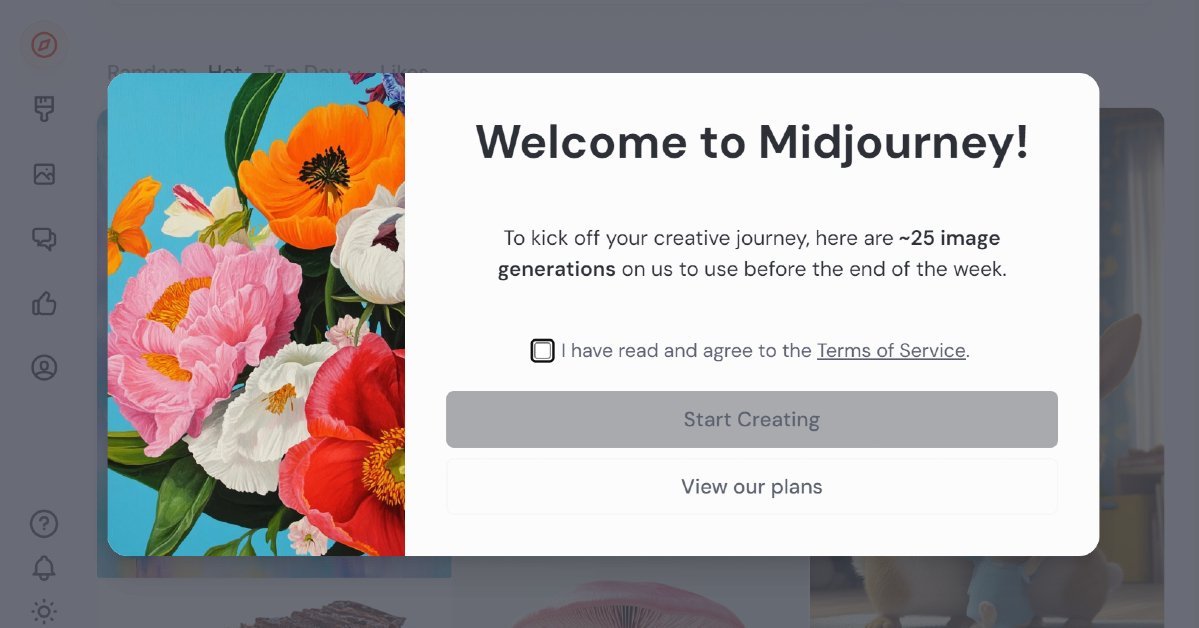Viewport: 1199px width, 628px height.
Task: Open the profile account icon
Action: click(x=44, y=368)
